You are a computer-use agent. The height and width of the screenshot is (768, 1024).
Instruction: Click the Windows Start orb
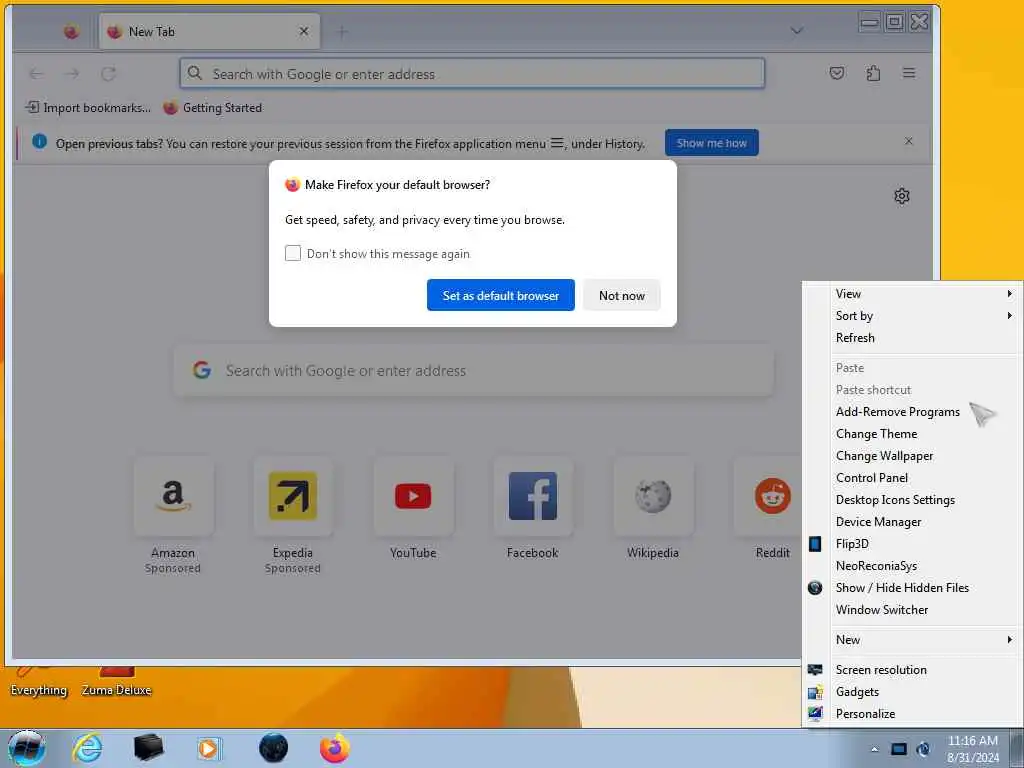[x=27, y=748]
